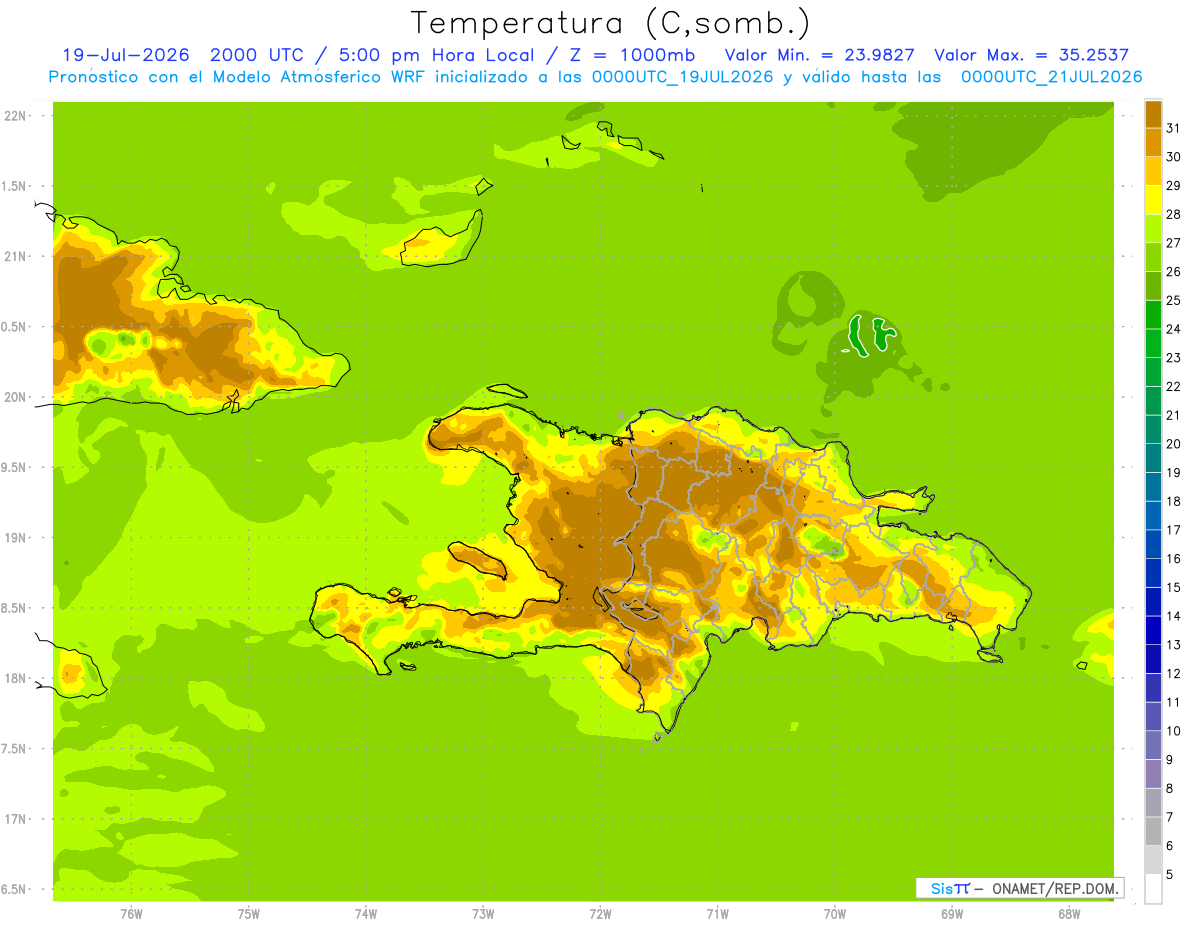The height and width of the screenshot is (927, 1200).
Task: Click the legend value 31
Action: 1173,128
